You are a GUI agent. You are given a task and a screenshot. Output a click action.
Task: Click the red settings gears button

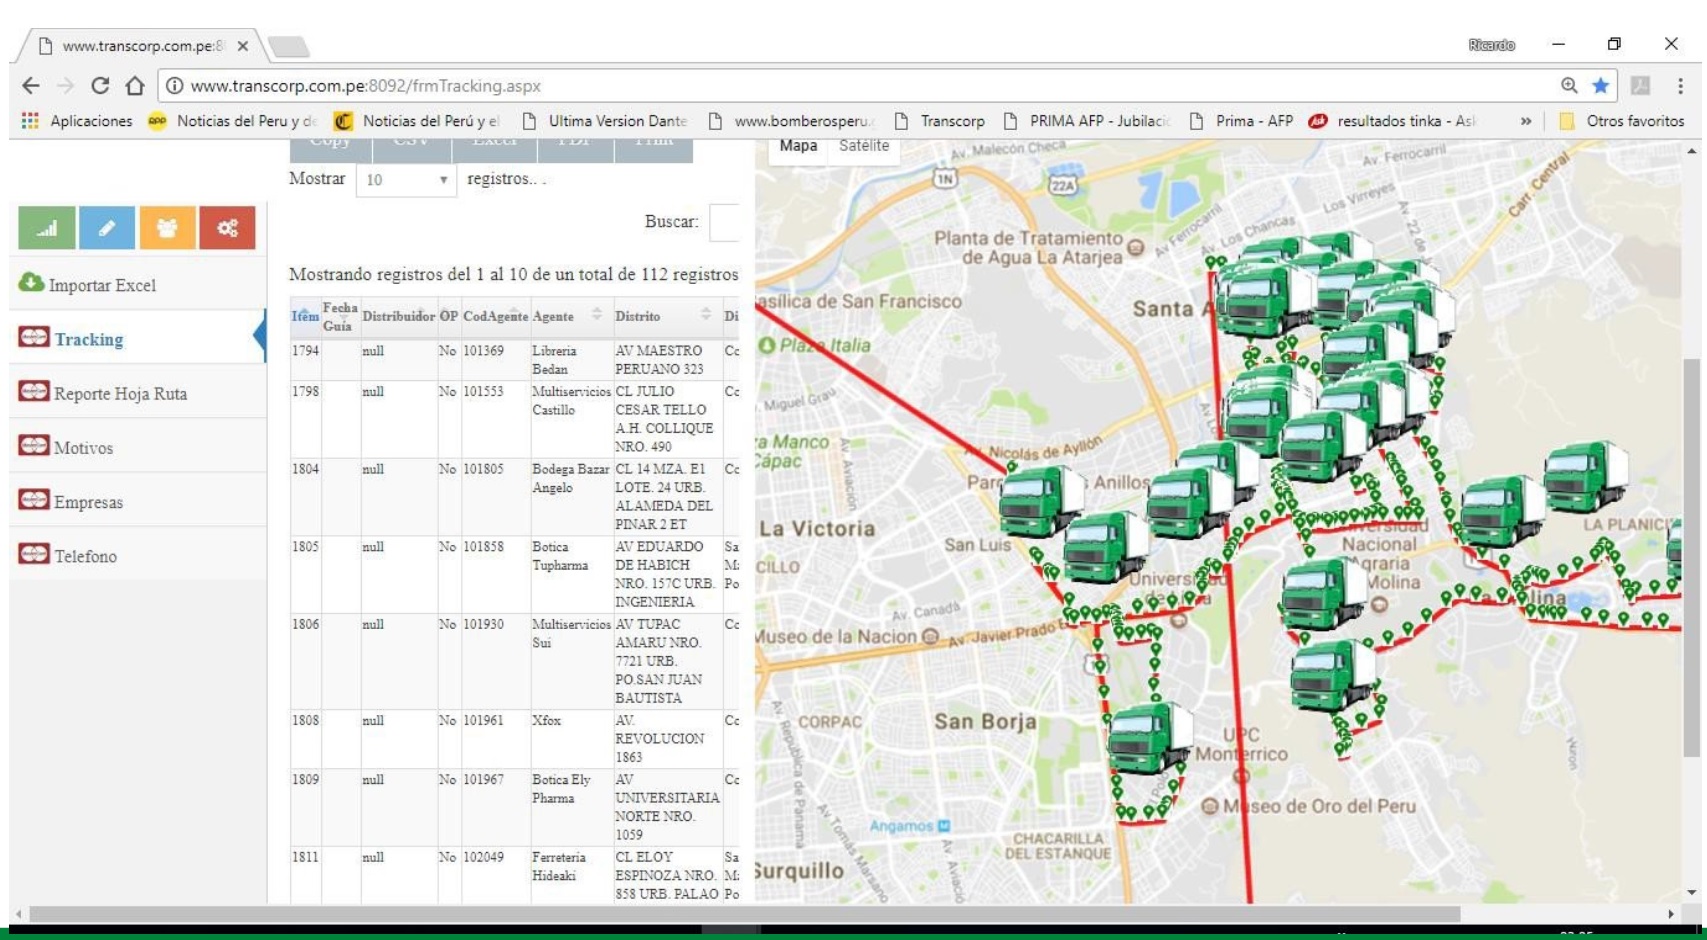coord(227,228)
